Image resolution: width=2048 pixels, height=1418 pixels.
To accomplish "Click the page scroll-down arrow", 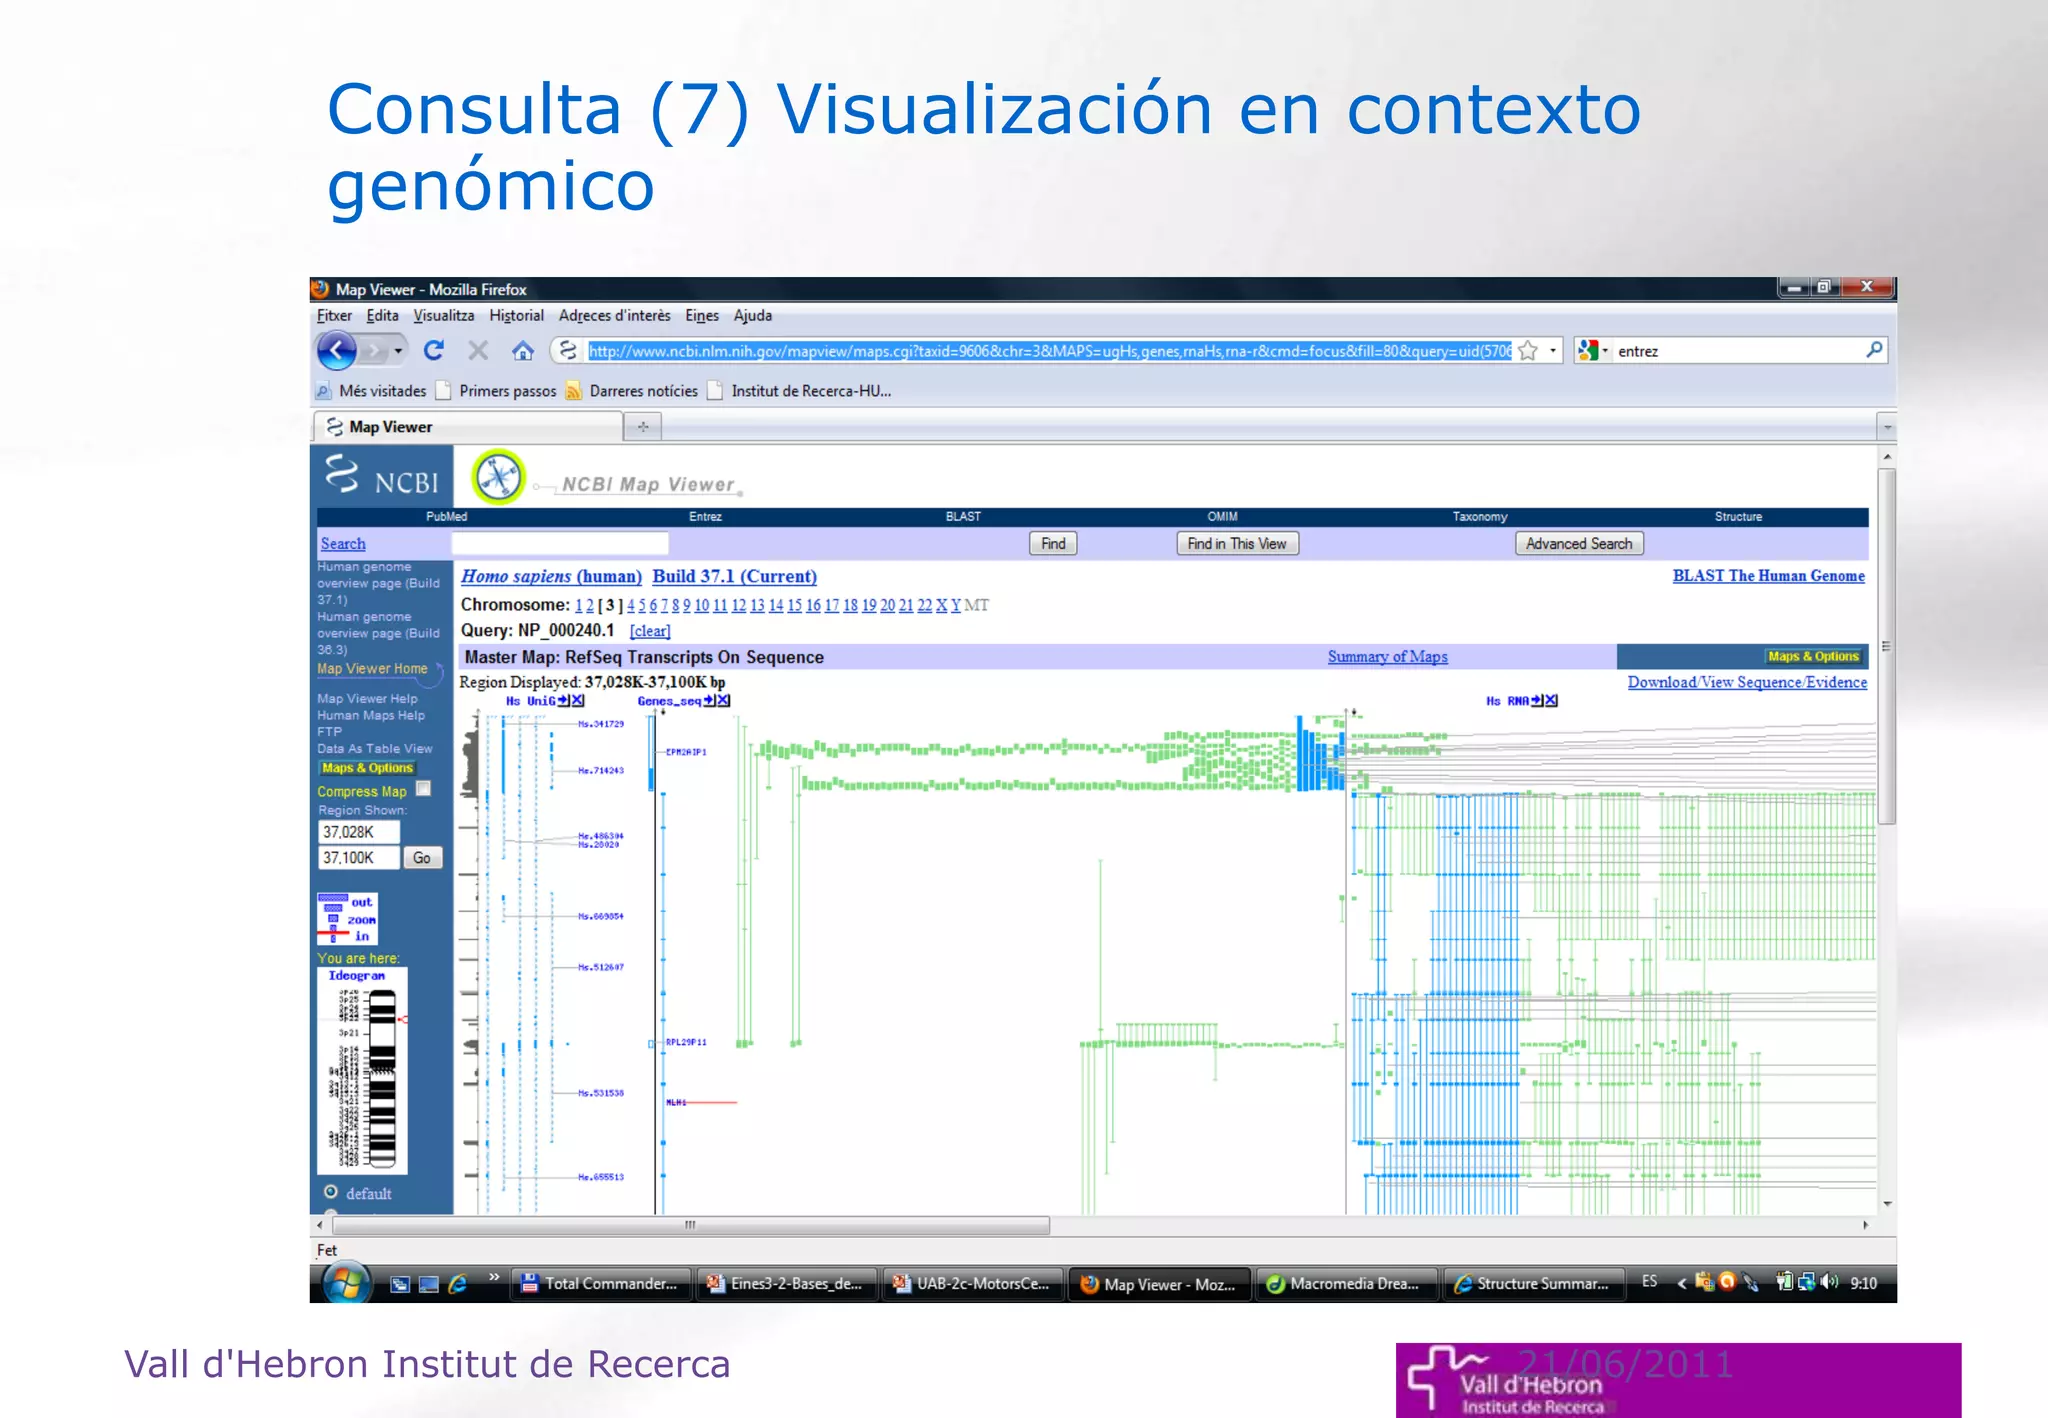I will (x=1887, y=1204).
